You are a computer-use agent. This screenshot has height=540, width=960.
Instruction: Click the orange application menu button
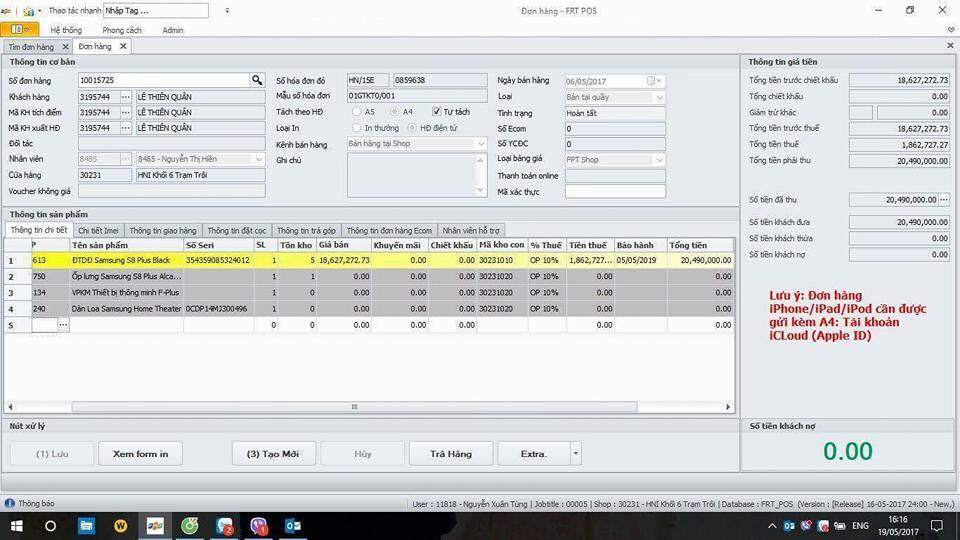click(19, 29)
